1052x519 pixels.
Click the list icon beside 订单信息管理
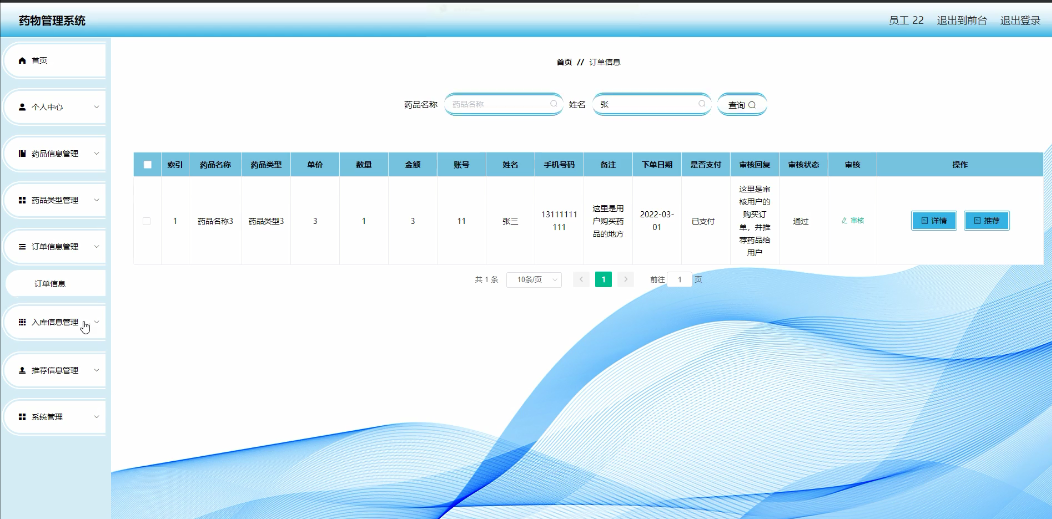pyautogui.click(x=22, y=247)
